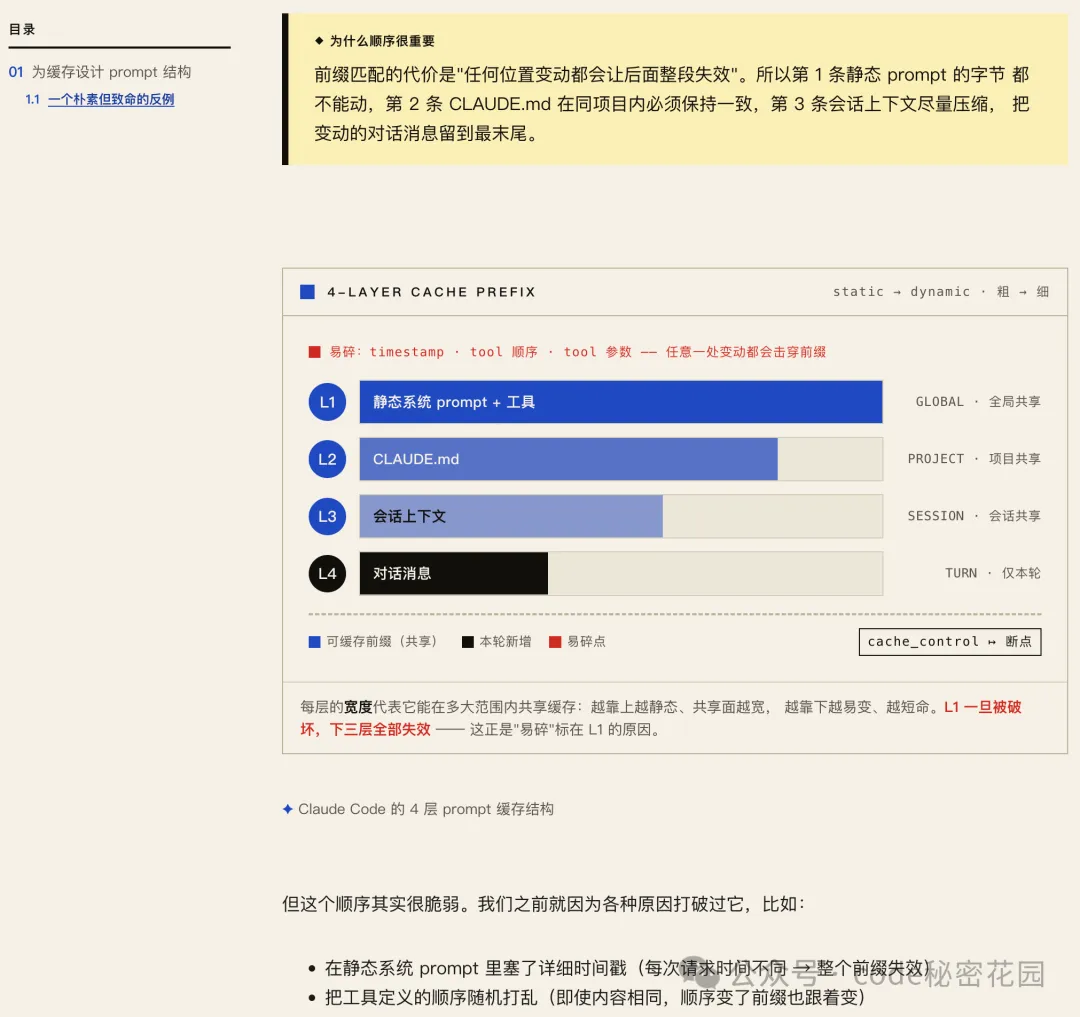Viewport: 1080px width, 1017px height.
Task: Click blue legend swatch 可缓存前缀
Action: 314,642
